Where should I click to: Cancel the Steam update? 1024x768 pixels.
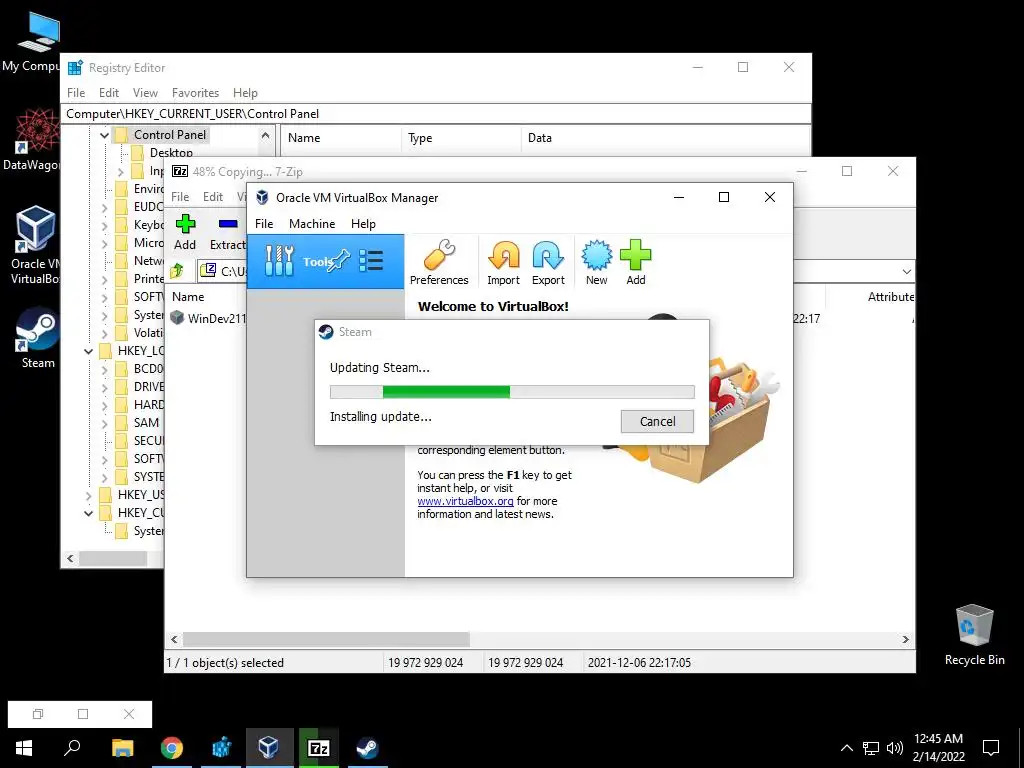[657, 421]
